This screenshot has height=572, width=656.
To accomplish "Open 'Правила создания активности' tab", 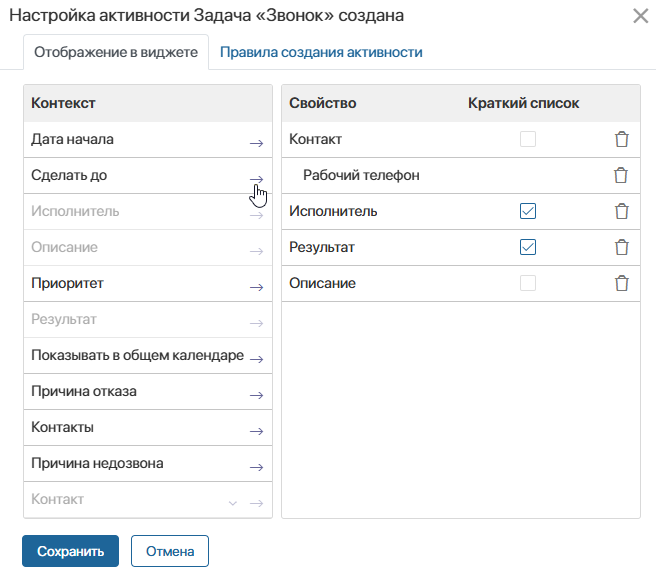I will 321,52.
